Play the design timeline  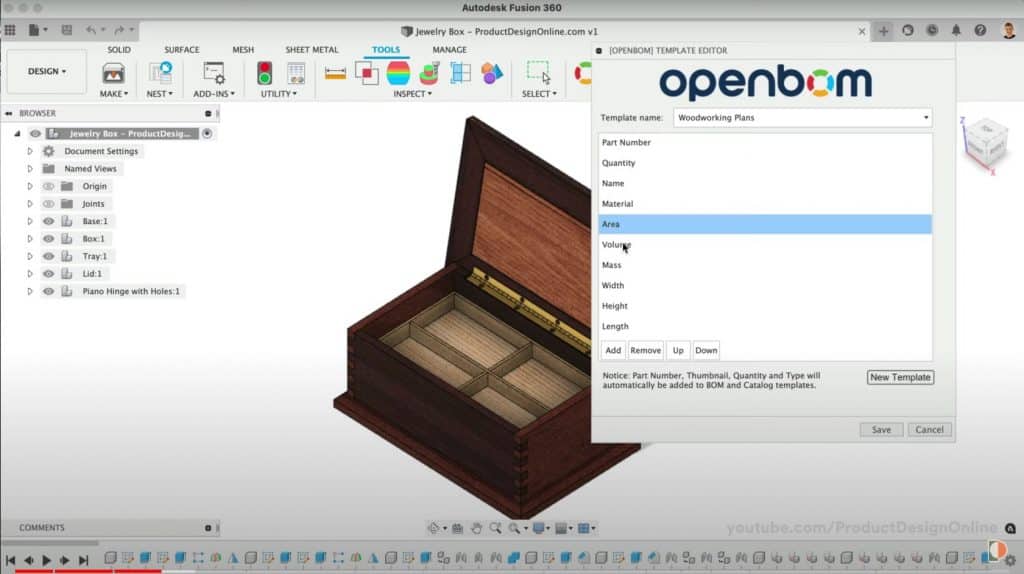click(x=46, y=560)
